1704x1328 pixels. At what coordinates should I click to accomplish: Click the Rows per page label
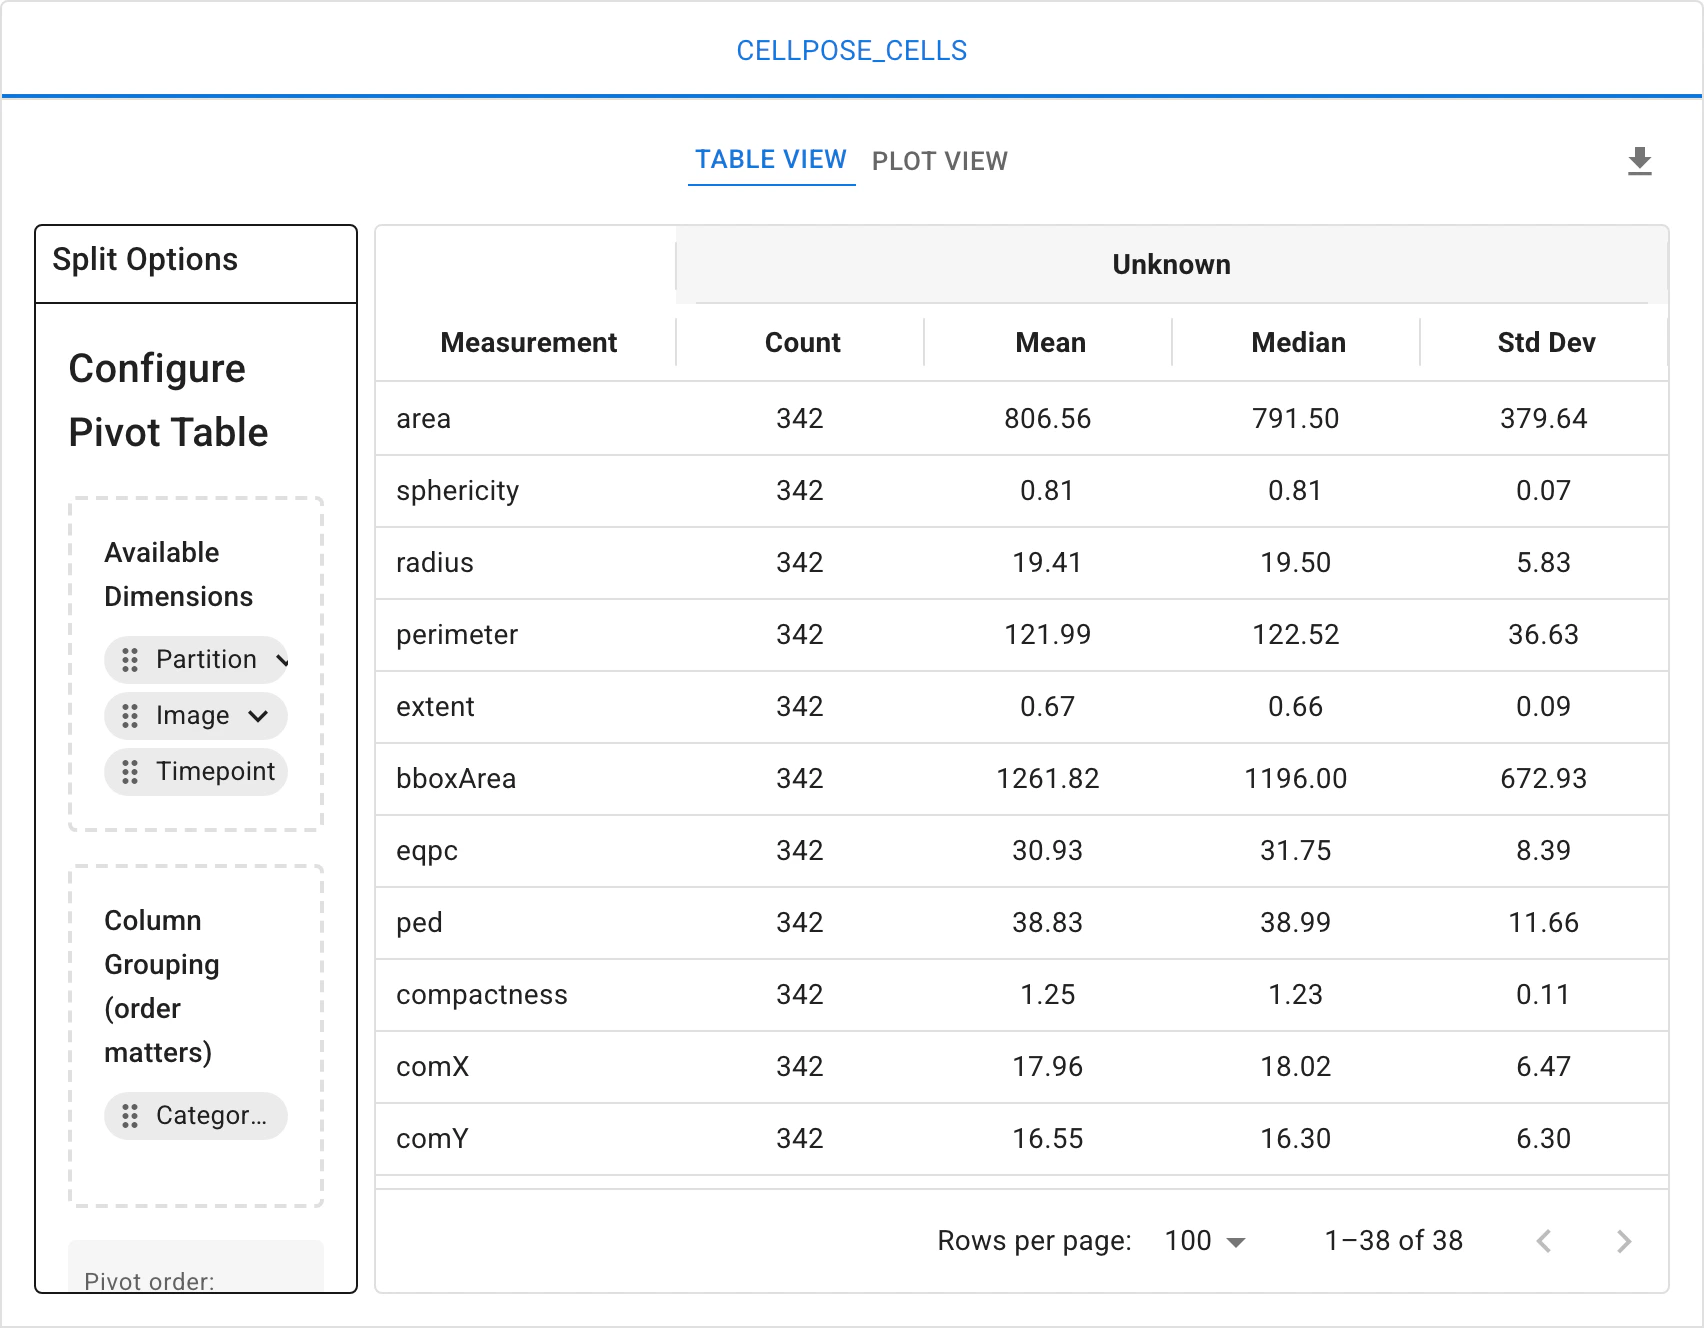pos(1035,1241)
